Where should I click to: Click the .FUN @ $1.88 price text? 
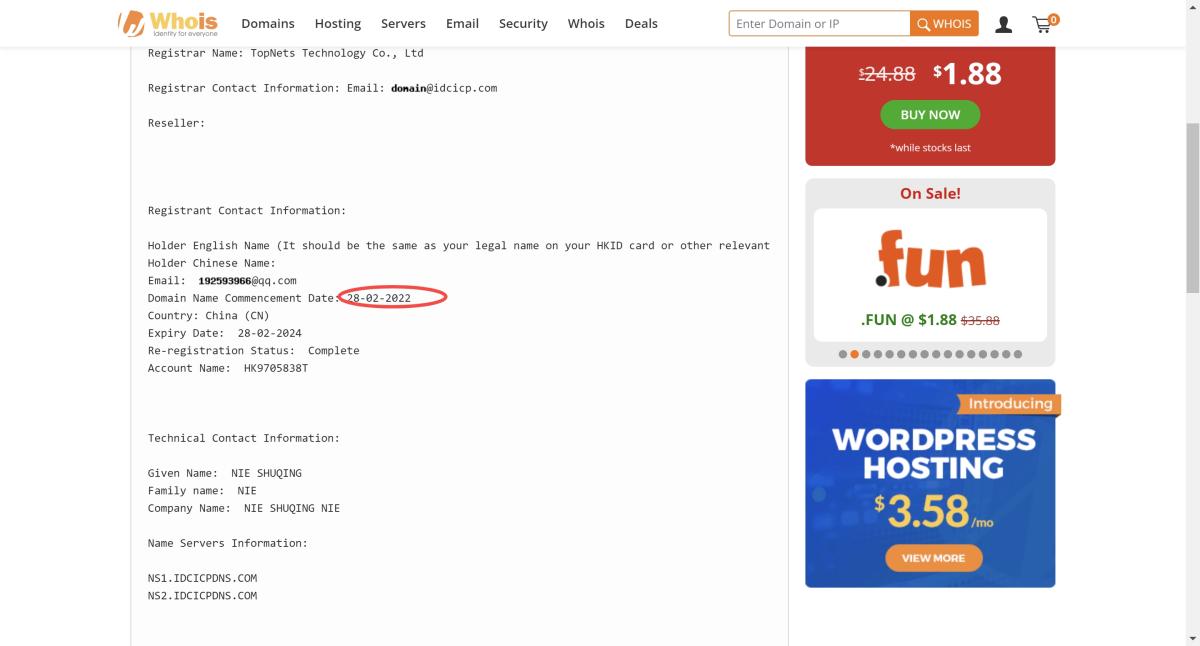click(x=908, y=320)
